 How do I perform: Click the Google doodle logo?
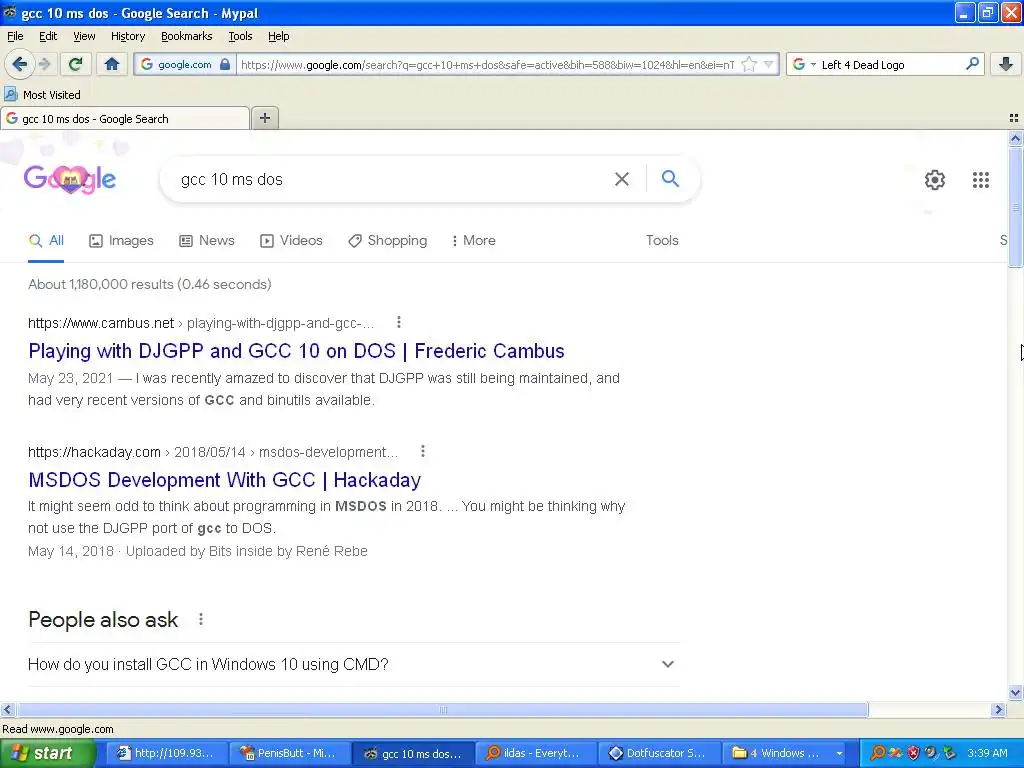pos(70,179)
